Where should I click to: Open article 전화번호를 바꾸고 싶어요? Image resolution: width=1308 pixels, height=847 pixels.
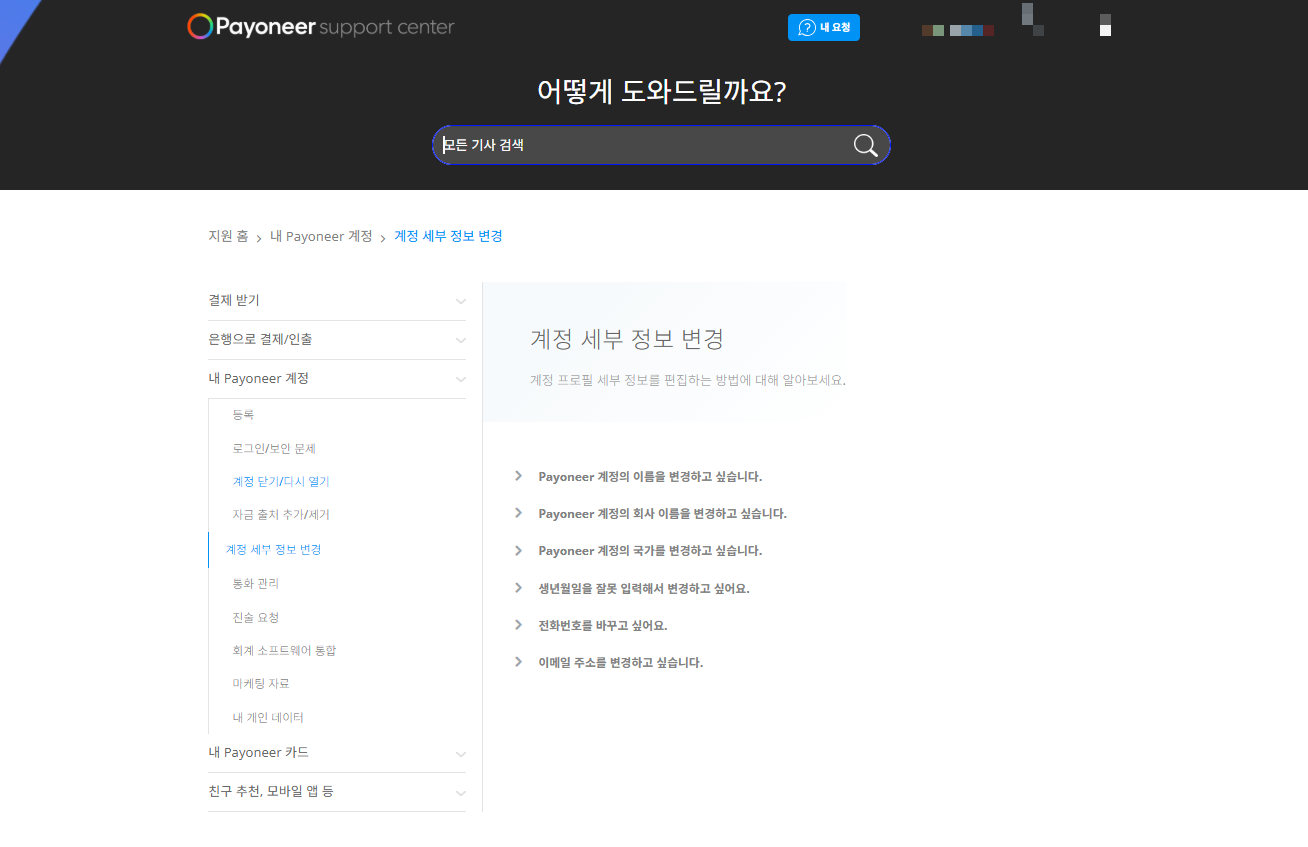tap(602, 625)
